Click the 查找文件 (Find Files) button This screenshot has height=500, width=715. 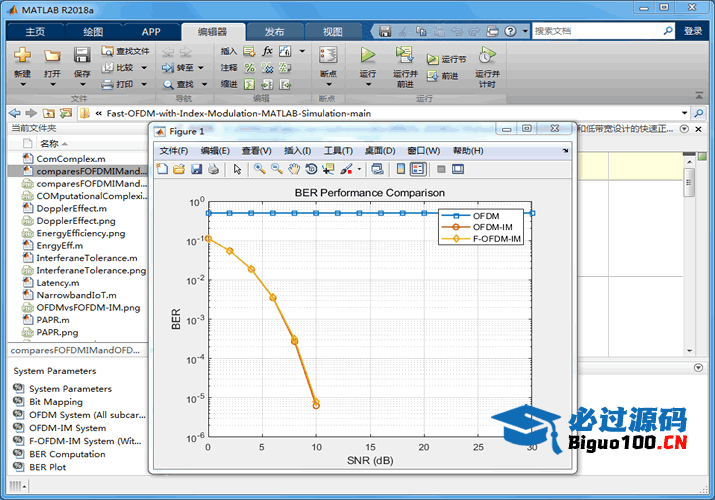click(x=125, y=50)
